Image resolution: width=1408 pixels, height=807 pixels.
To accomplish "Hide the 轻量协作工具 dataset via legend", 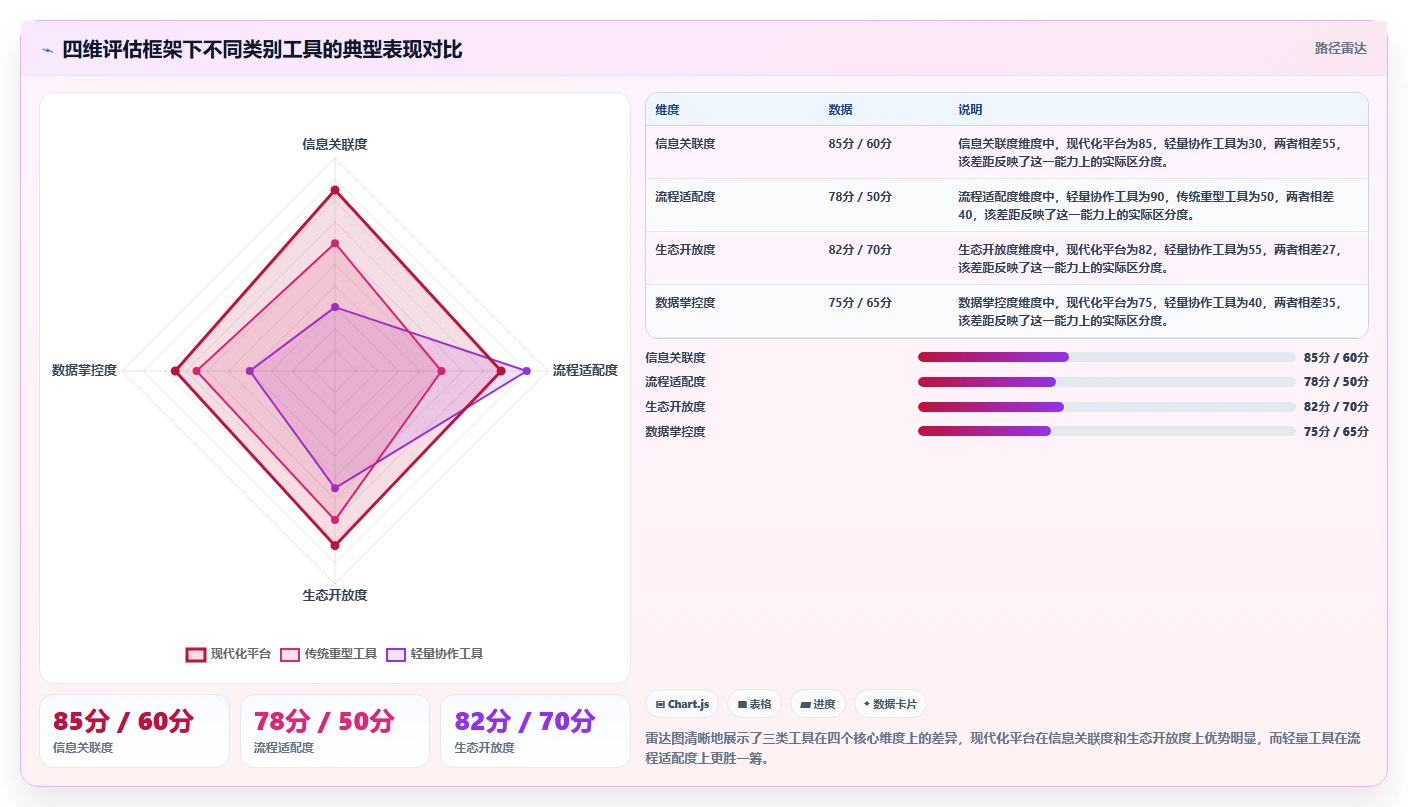I will click(x=434, y=654).
